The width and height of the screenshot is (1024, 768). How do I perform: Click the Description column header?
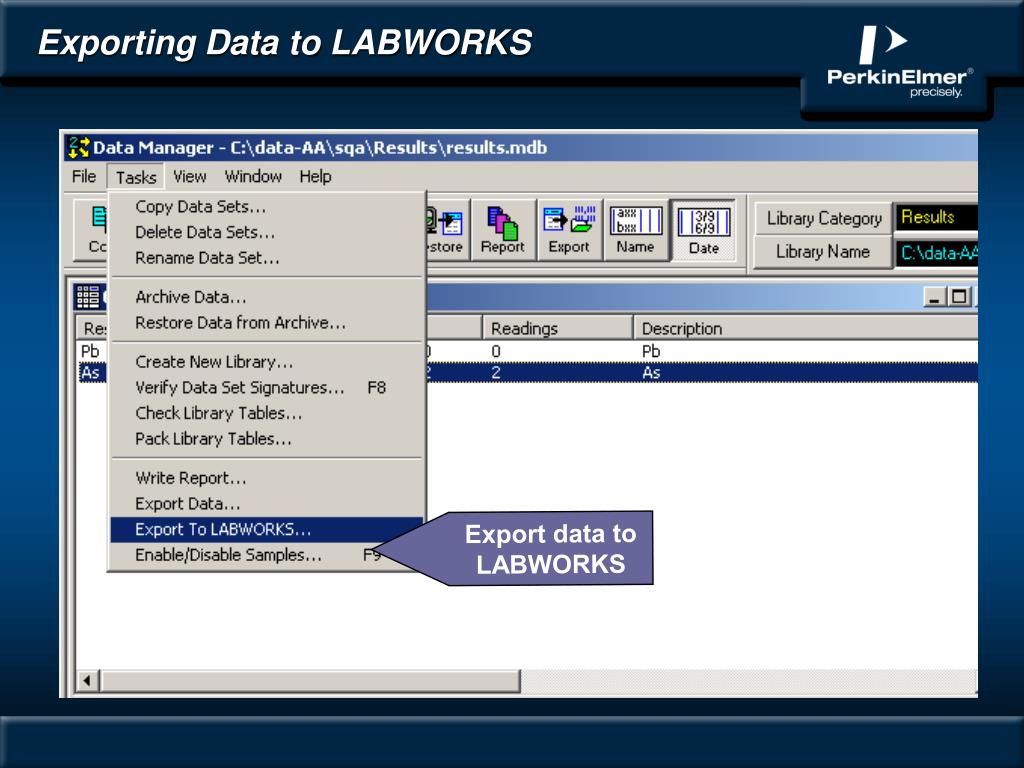tap(806, 328)
